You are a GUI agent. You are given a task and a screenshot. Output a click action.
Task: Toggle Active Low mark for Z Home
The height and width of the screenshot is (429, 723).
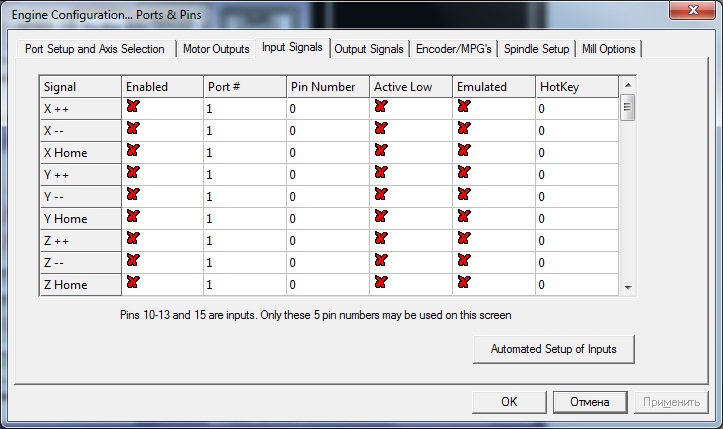coord(381,282)
